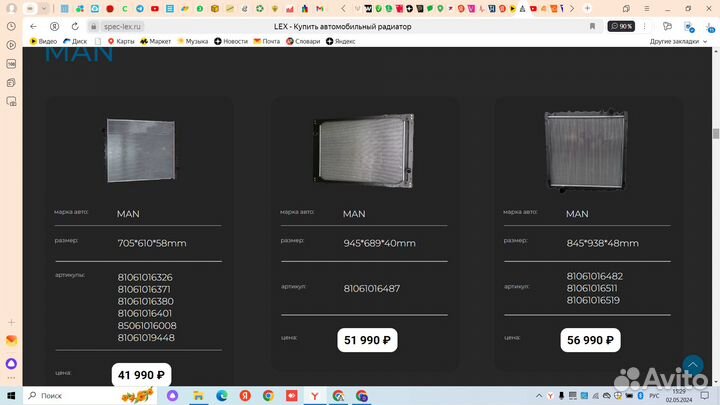The height and width of the screenshot is (405, 720).
Task: Show hidden system tray icons
Action: pyautogui.click(x=539, y=395)
